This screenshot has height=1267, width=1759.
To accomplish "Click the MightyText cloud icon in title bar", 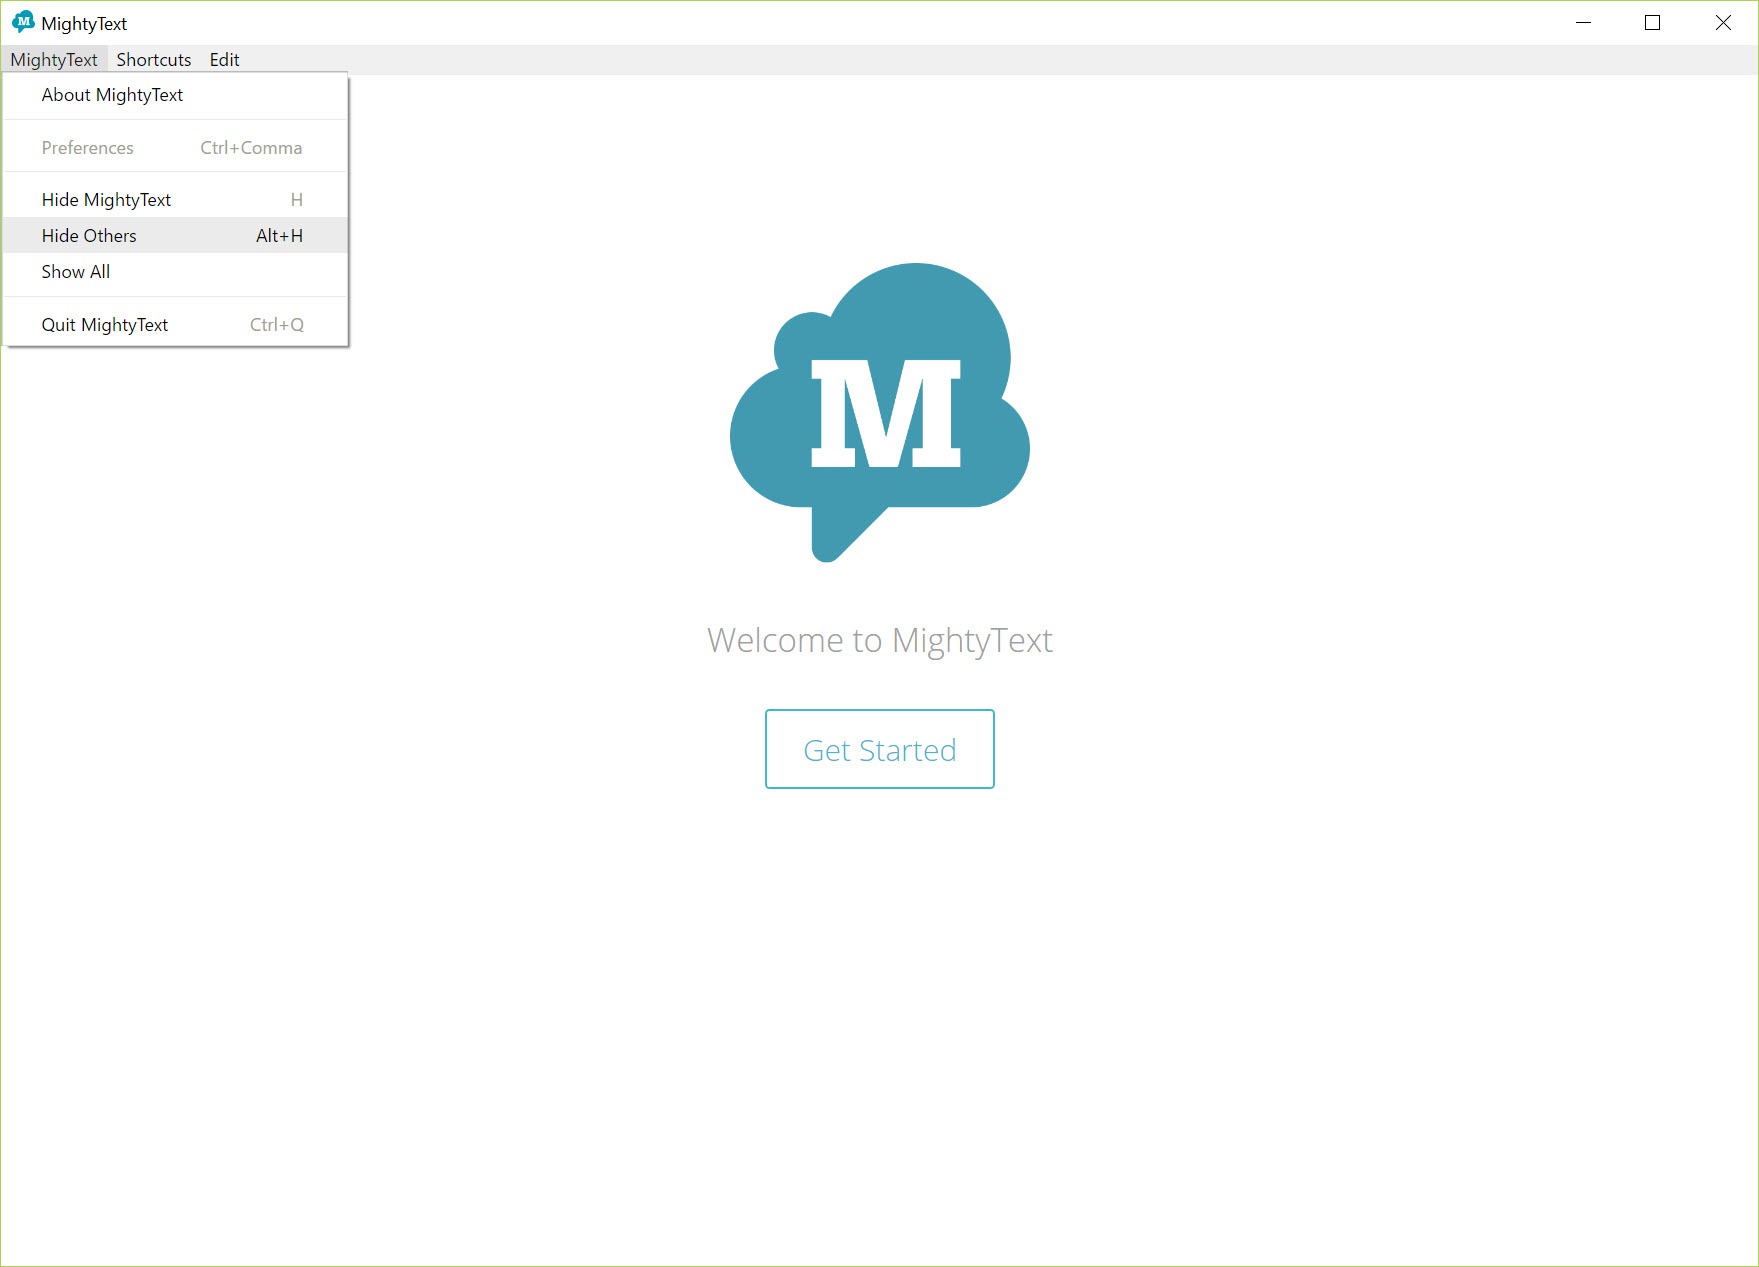I will [x=23, y=22].
